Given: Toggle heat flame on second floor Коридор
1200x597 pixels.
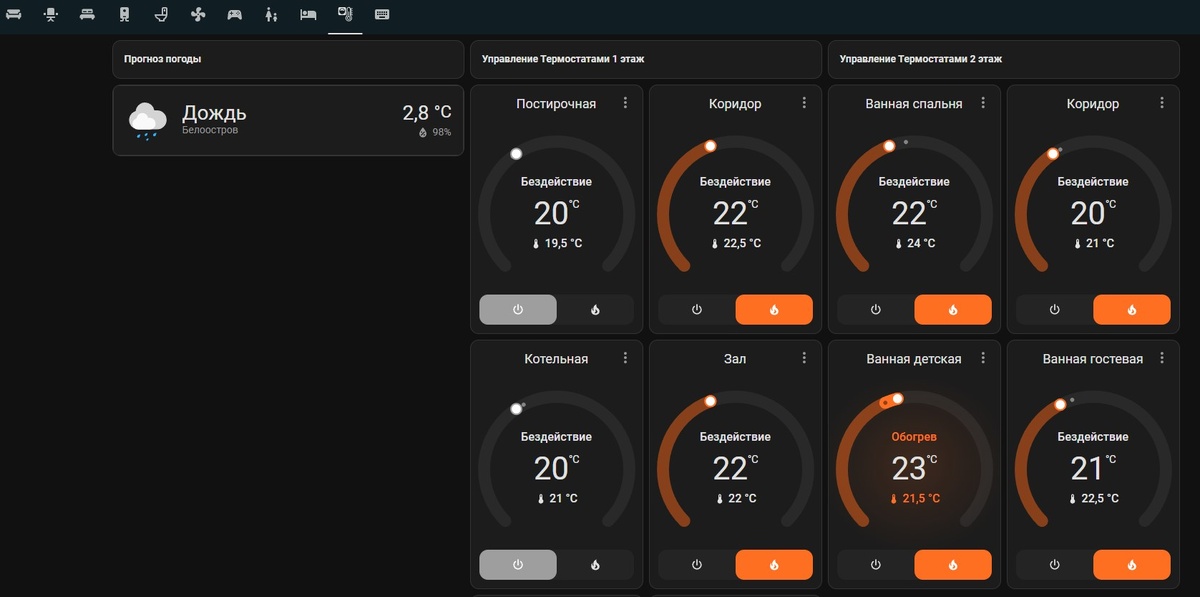Looking at the screenshot, I should tap(1132, 310).
